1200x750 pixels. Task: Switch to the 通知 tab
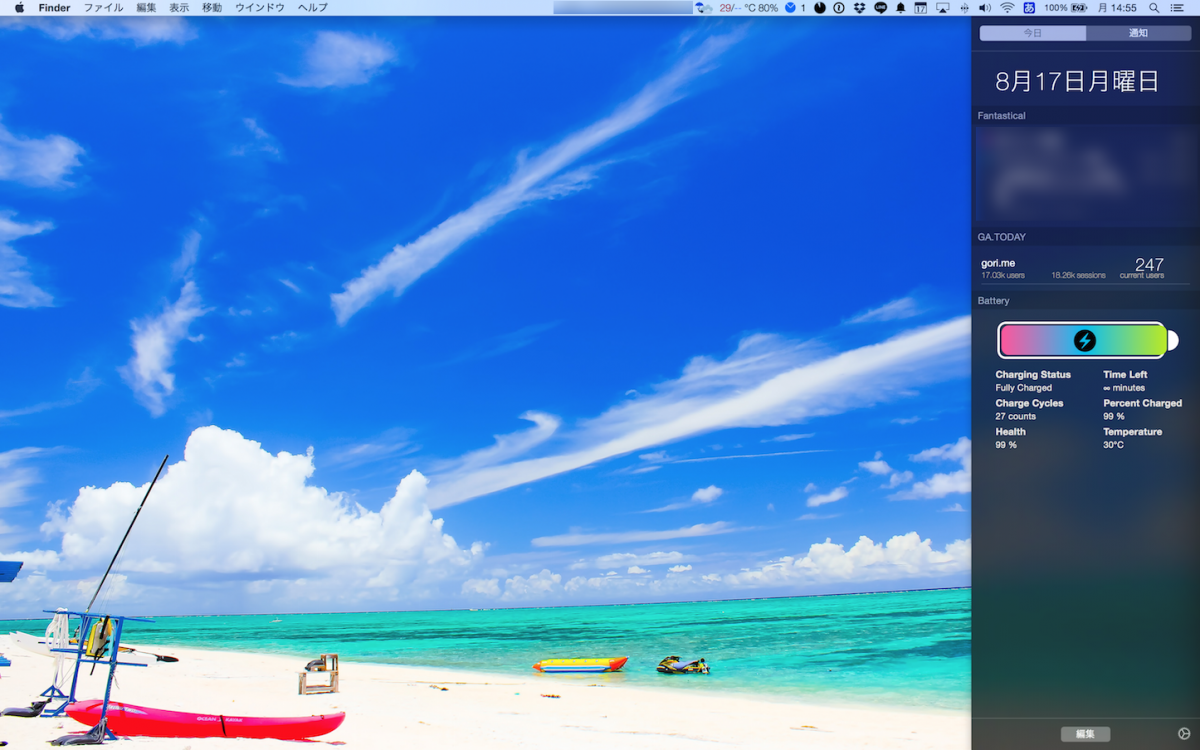coord(1138,33)
